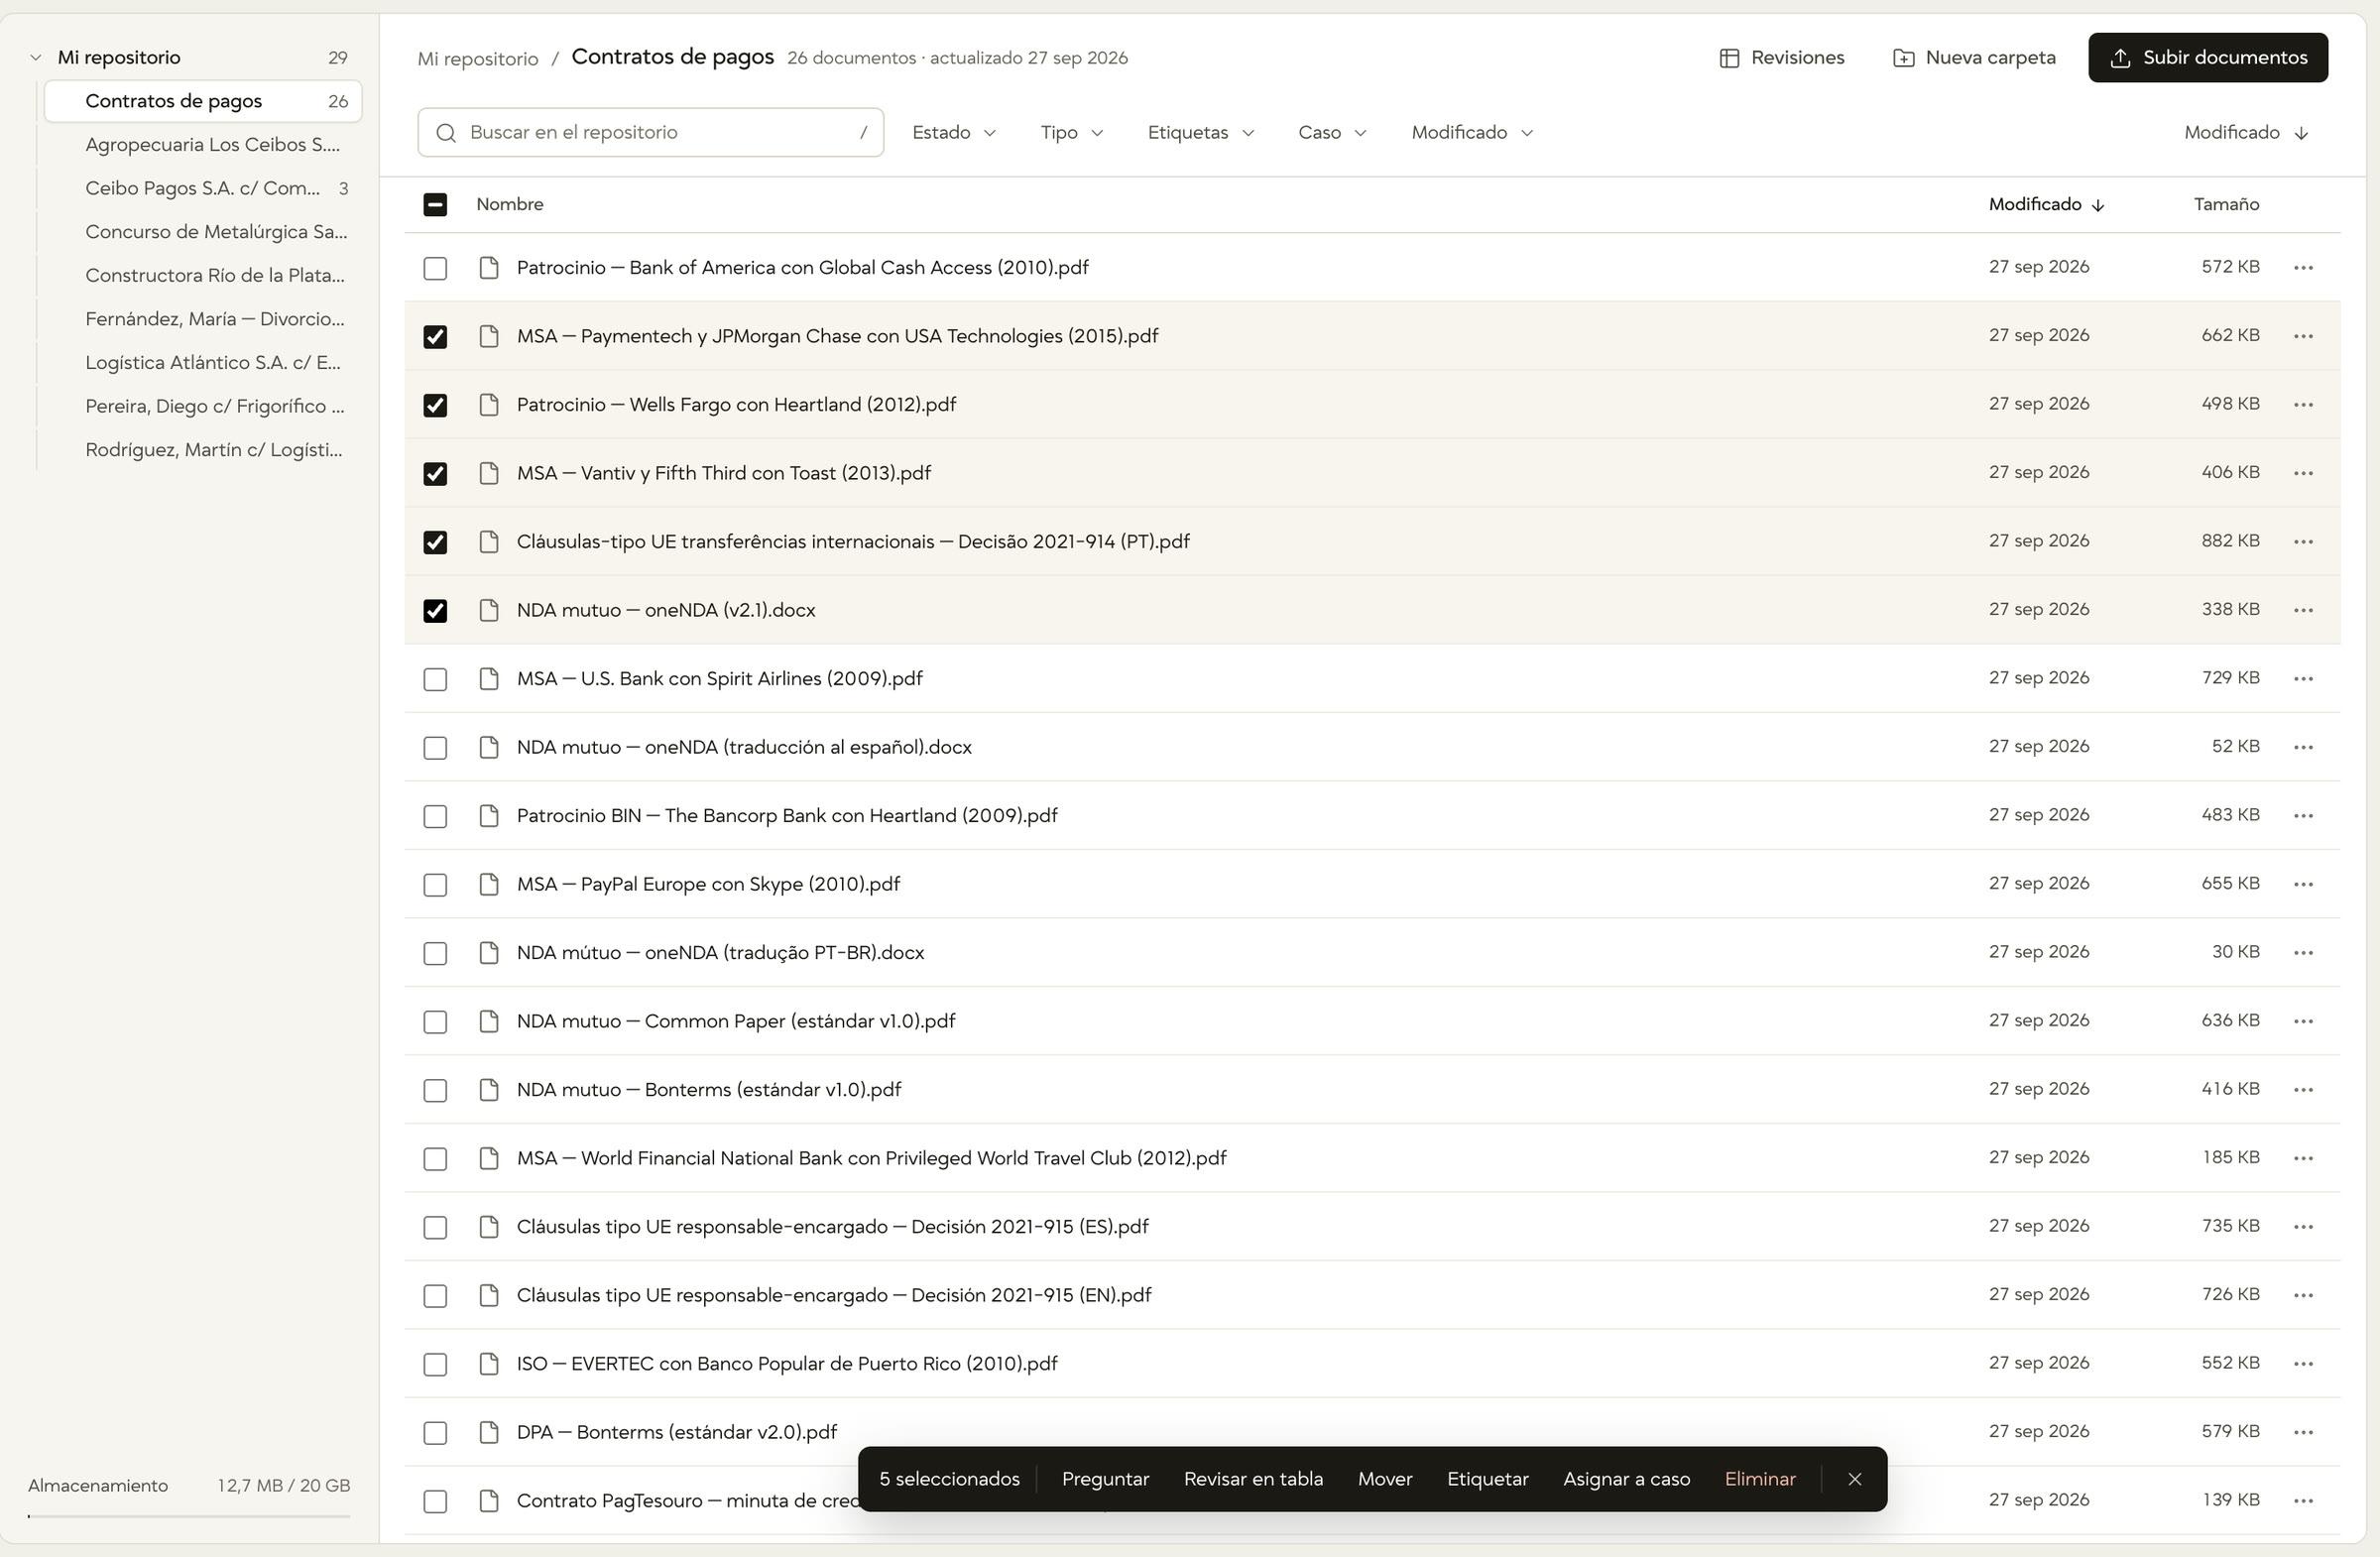The image size is (2380, 1557).
Task: Open more options for DPA Bonterms row
Action: click(x=2303, y=1432)
